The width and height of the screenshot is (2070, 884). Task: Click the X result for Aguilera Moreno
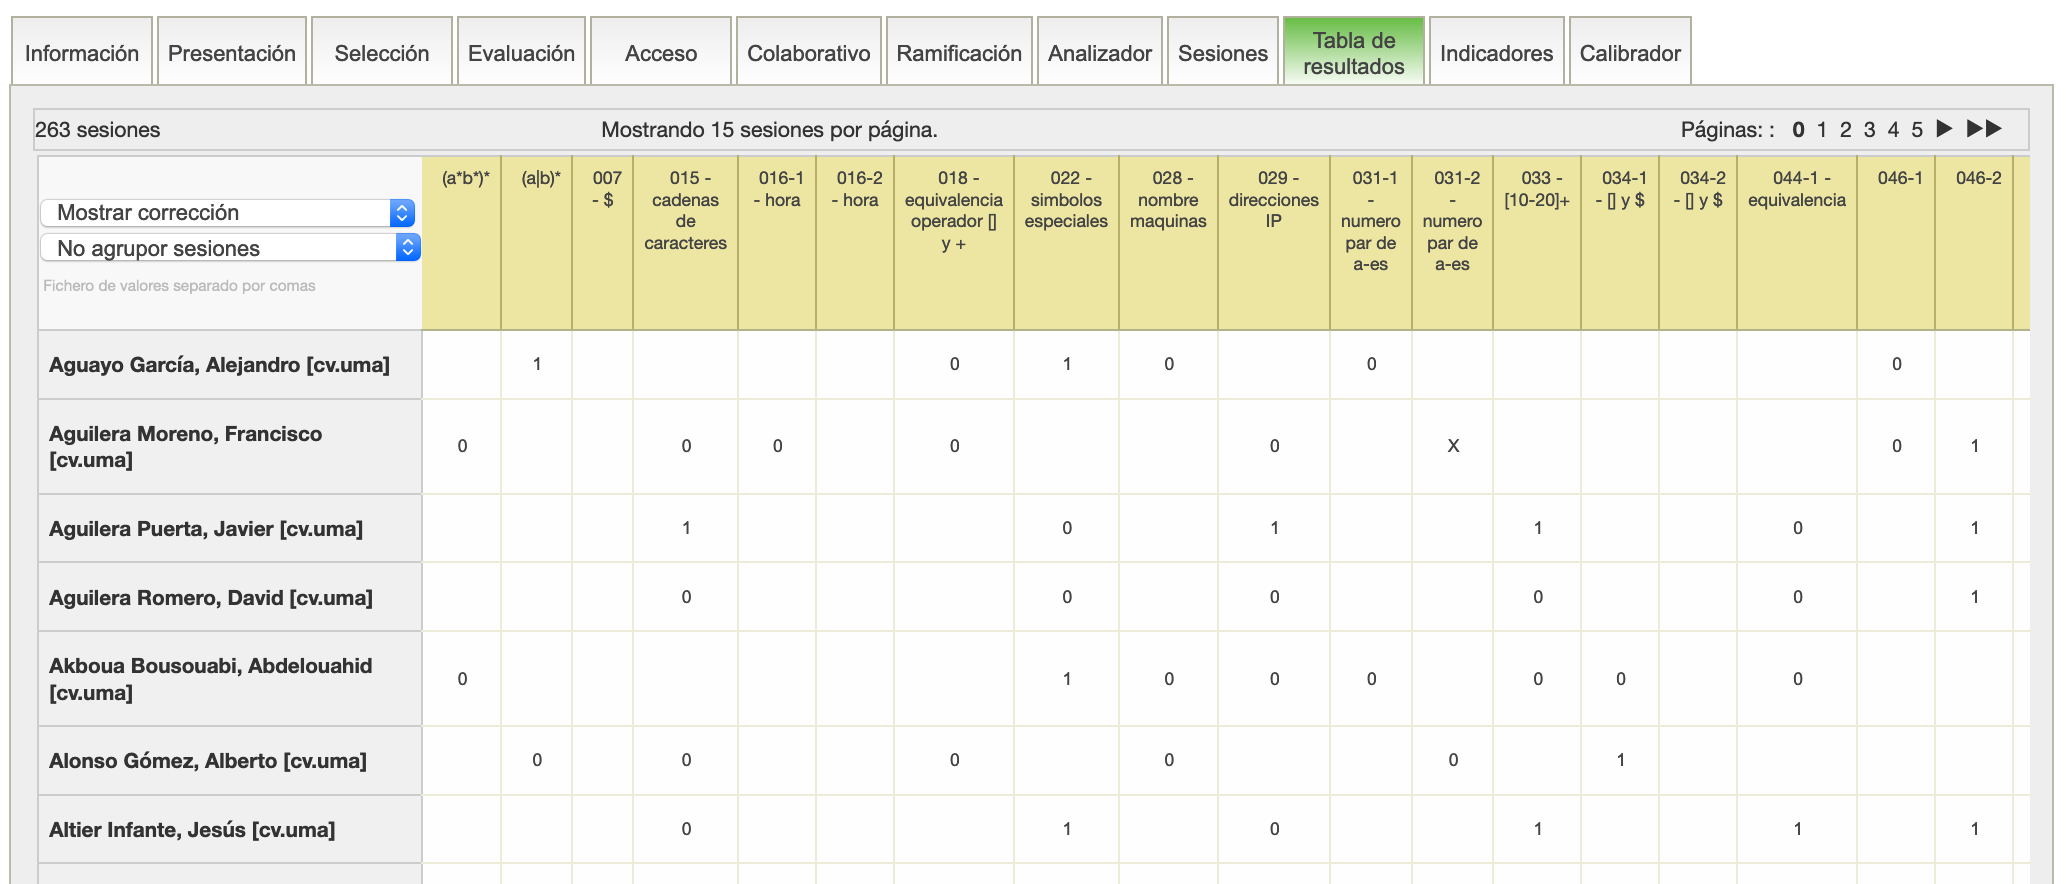pyautogui.click(x=1453, y=446)
